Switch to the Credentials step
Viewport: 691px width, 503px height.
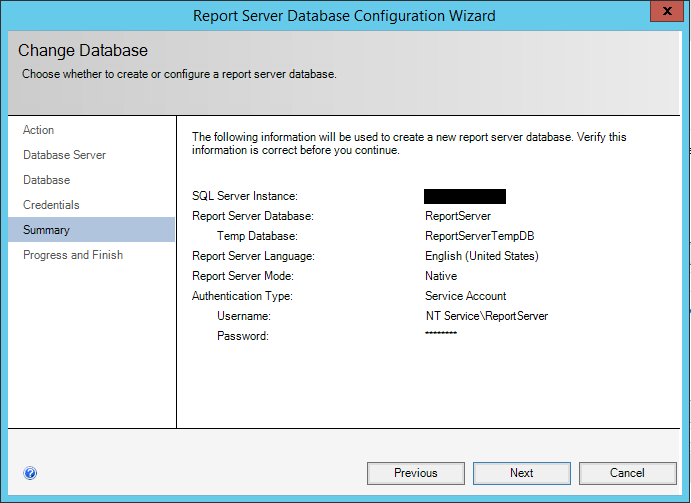pos(51,205)
